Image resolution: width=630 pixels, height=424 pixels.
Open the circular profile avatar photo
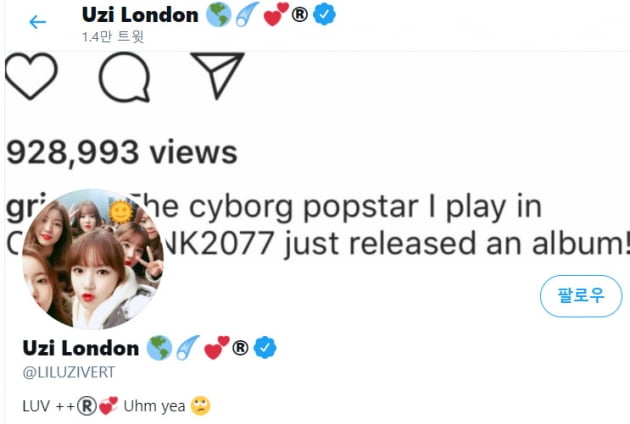[x=93, y=259]
